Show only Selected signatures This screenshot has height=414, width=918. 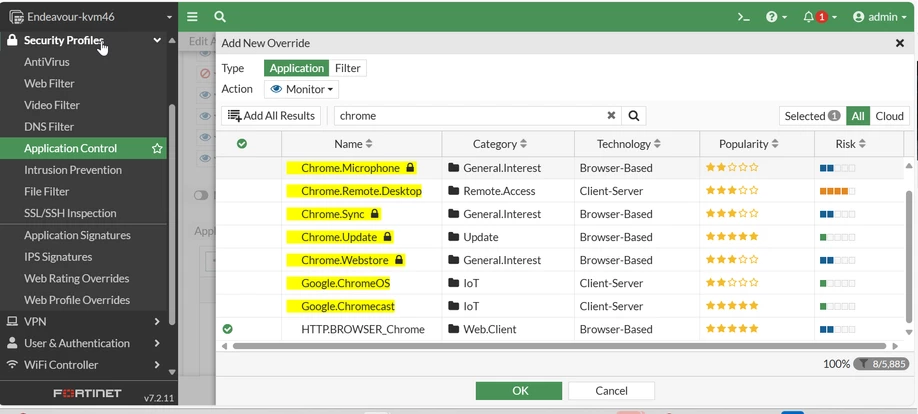(812, 116)
